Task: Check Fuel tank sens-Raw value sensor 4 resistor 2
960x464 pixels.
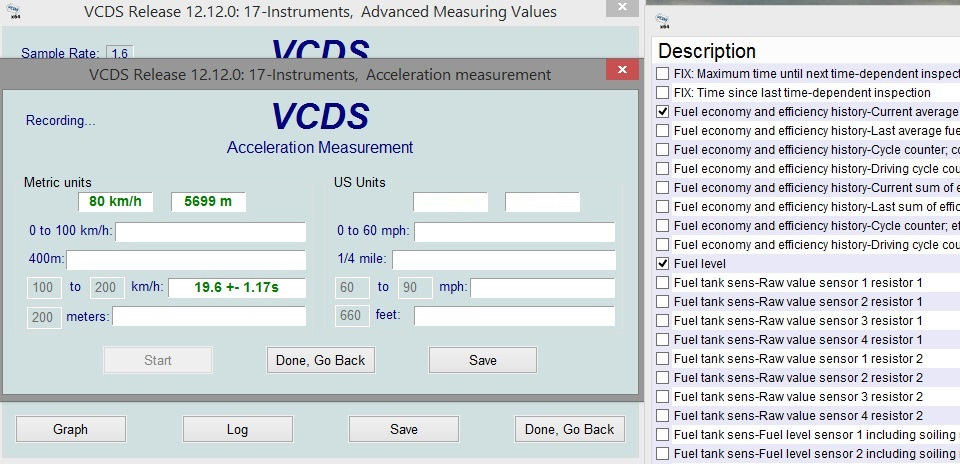Action: coord(662,416)
